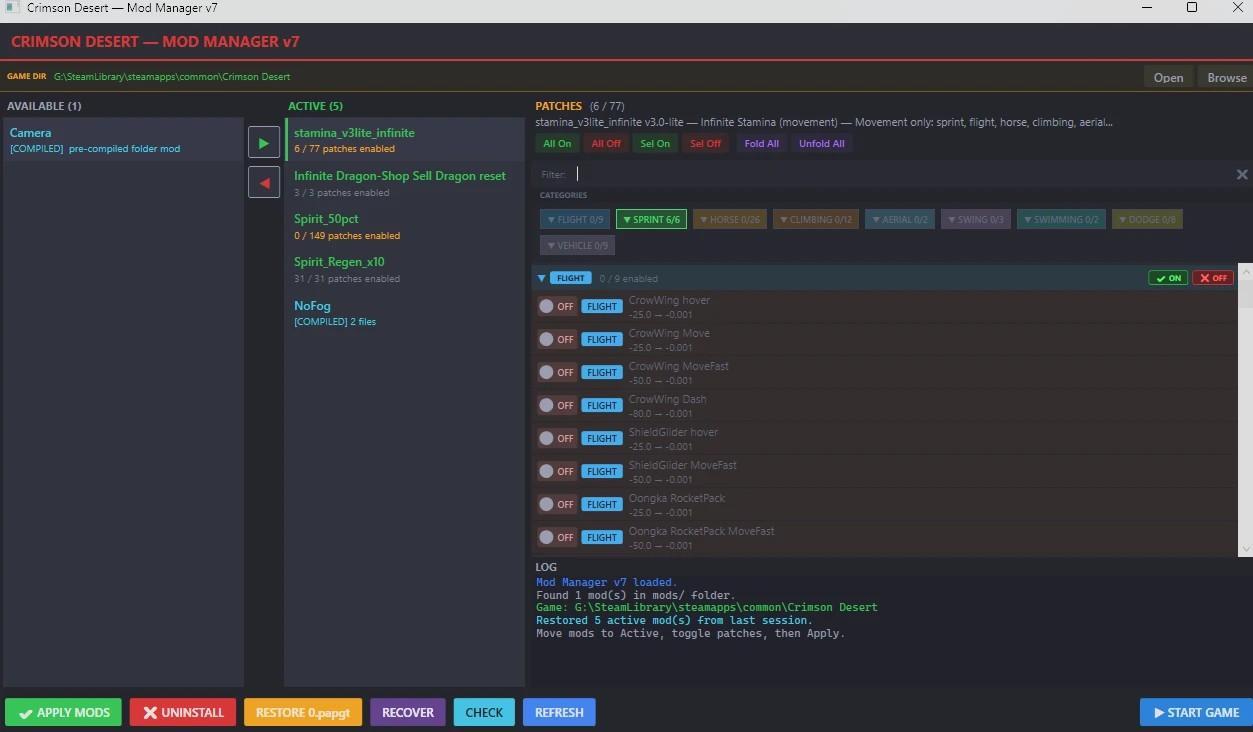Select the Spirit_50pct active mod
The image size is (1253, 732).
pos(404,226)
